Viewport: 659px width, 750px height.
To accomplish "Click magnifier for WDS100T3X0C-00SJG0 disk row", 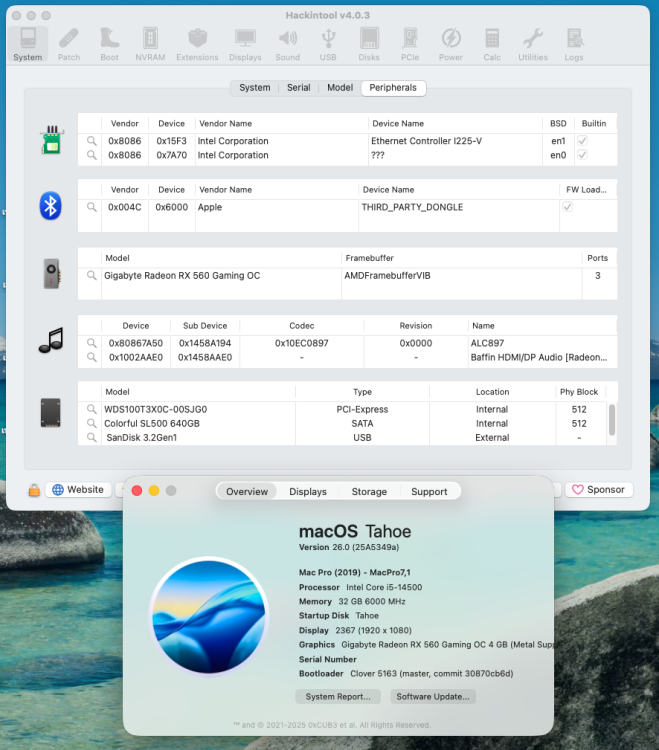I will click(91, 409).
